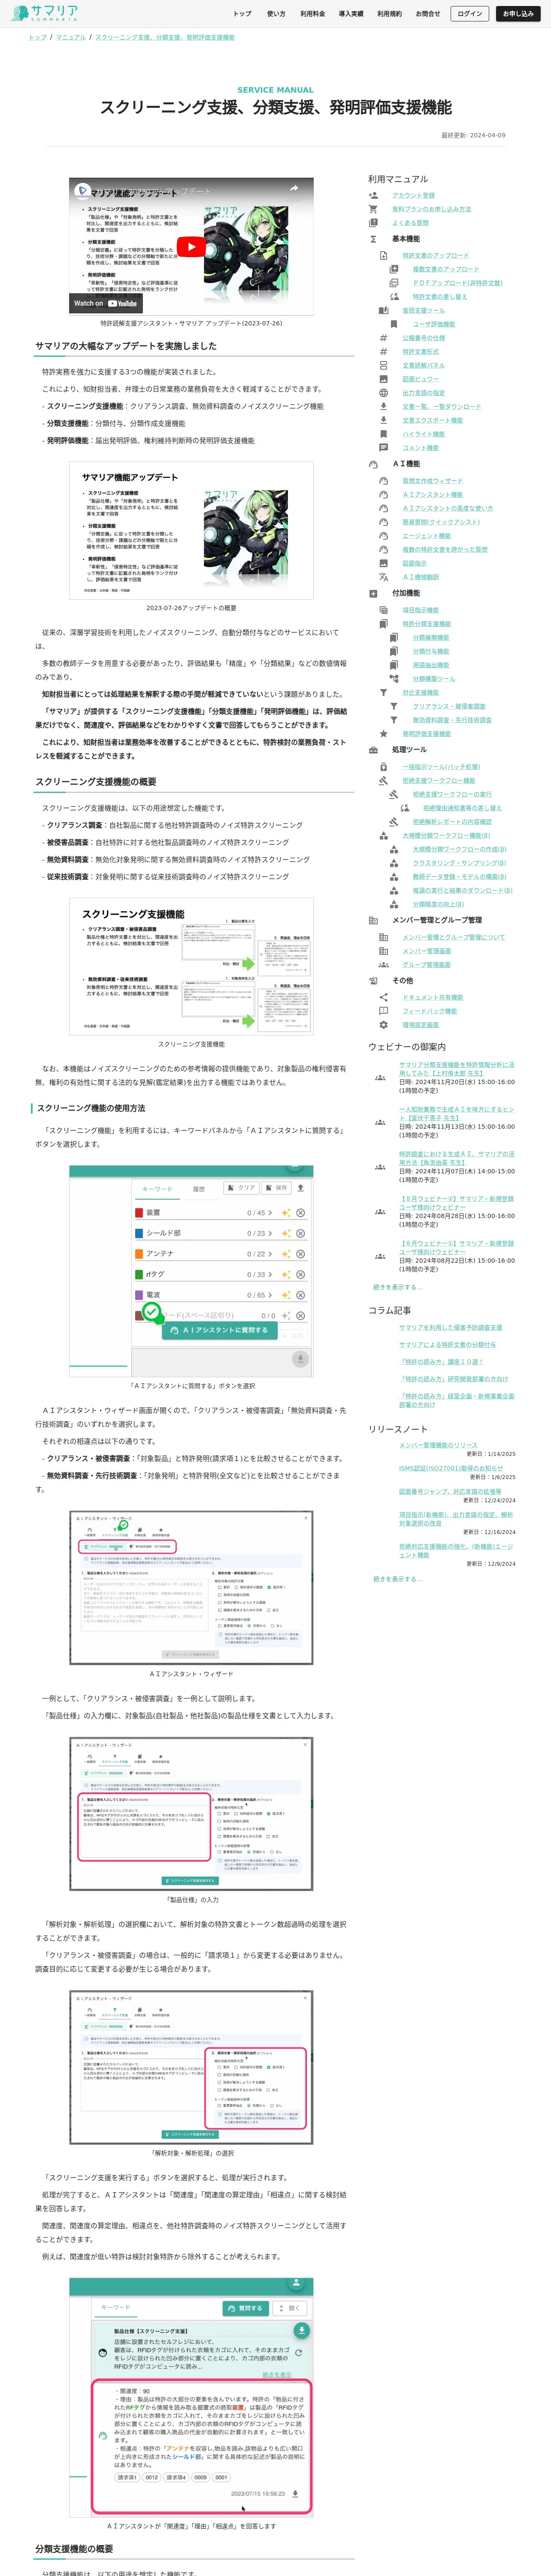Click the ログイン button
This screenshot has height=2576, width=551.
point(469,14)
